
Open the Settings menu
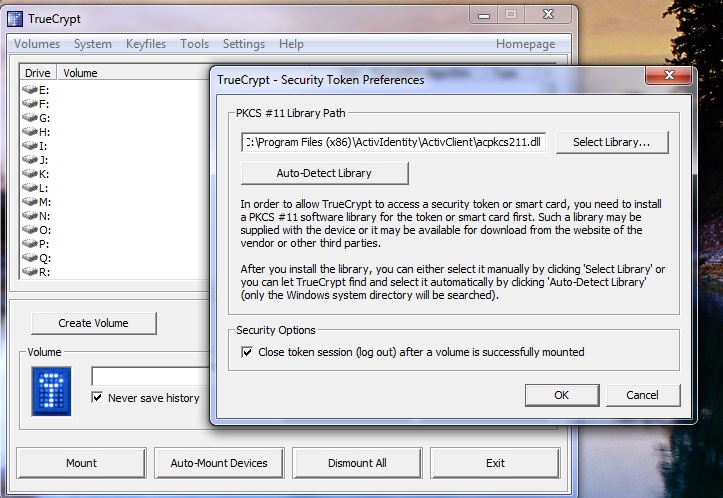pyautogui.click(x=243, y=44)
